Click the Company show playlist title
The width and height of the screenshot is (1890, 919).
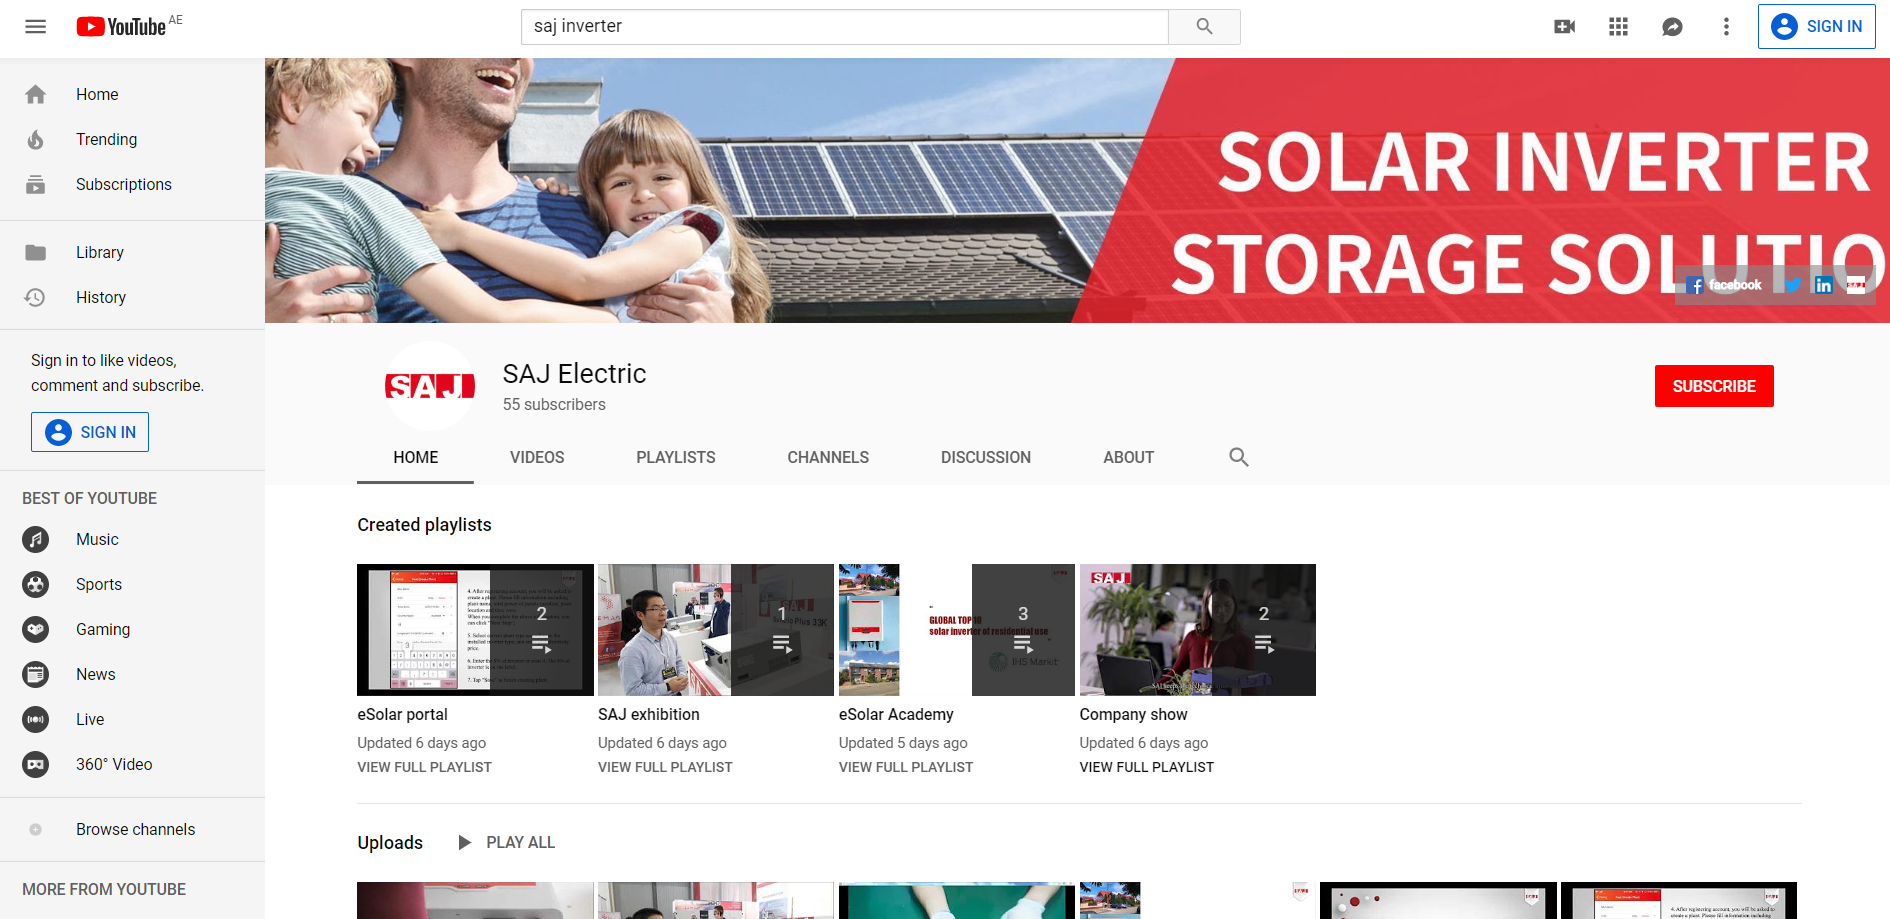click(x=1134, y=714)
